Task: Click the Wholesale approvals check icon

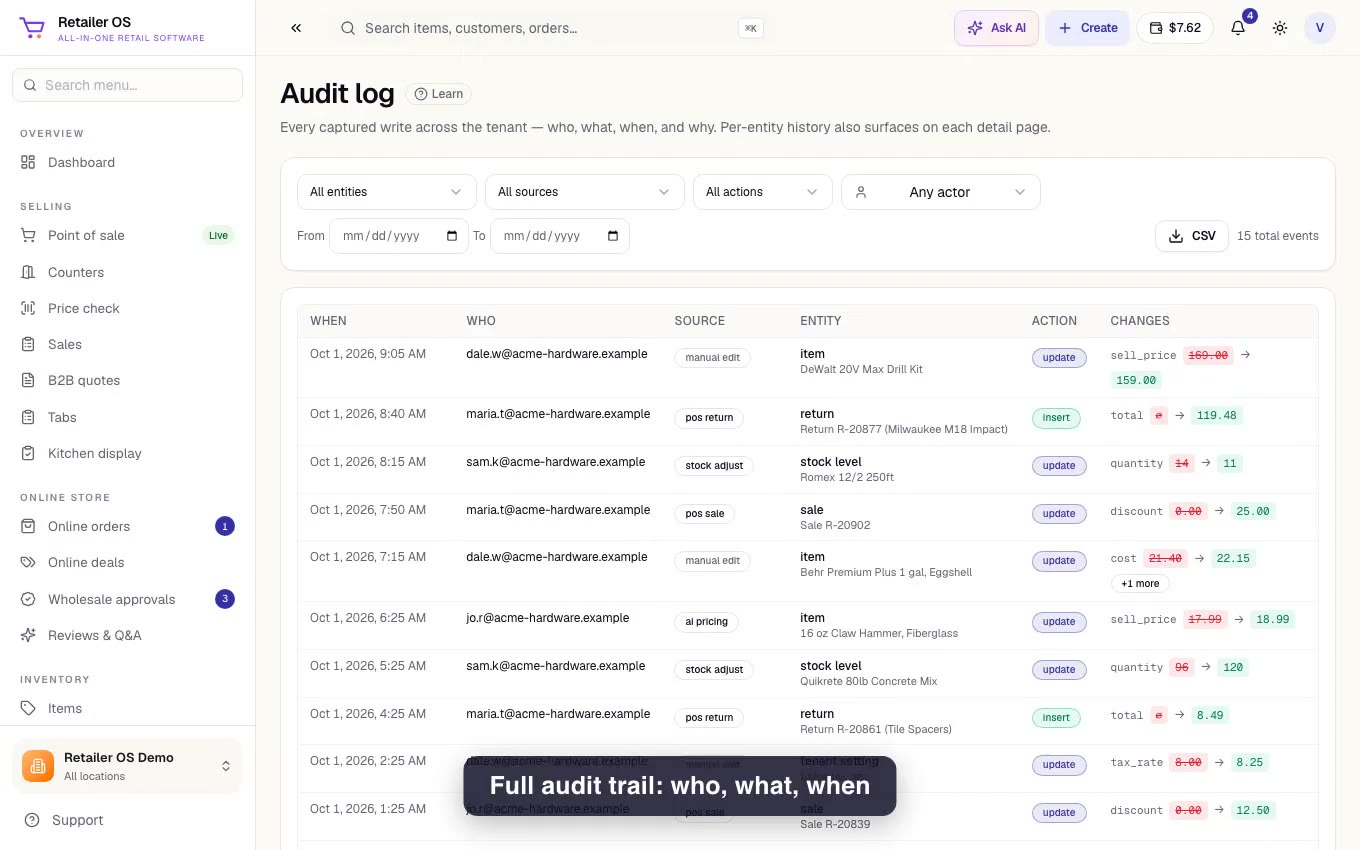Action: (28, 599)
